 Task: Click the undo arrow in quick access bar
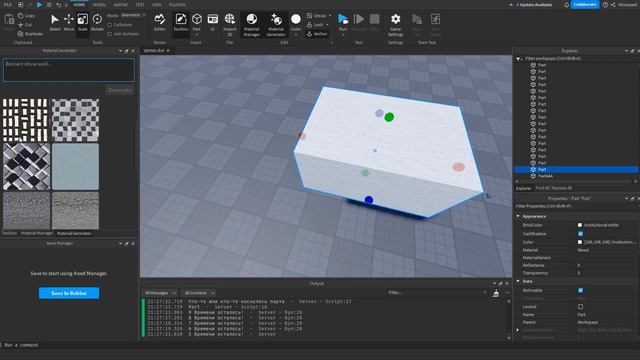58,4
